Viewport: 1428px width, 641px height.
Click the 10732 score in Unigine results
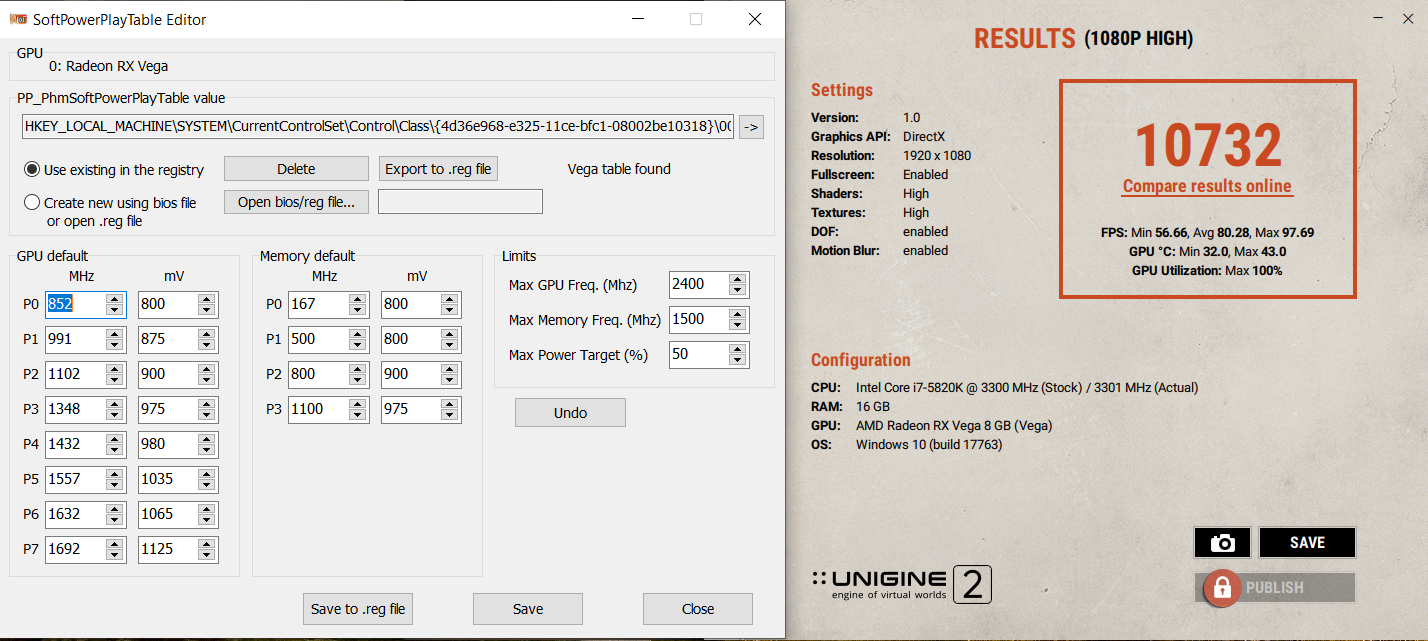(1208, 146)
